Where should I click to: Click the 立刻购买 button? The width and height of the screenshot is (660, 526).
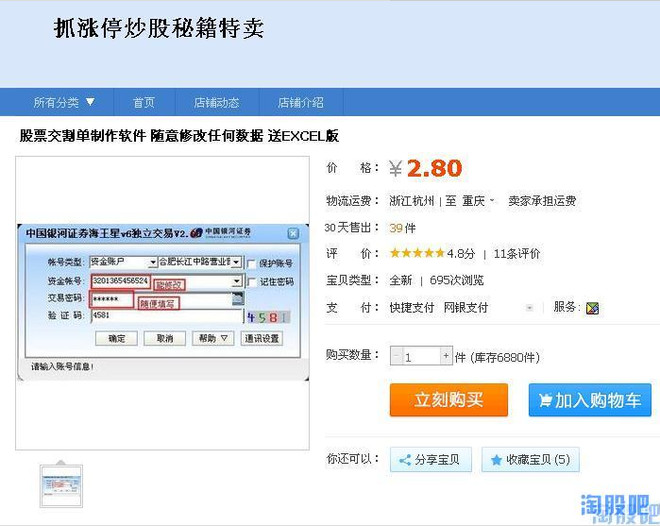[449, 400]
